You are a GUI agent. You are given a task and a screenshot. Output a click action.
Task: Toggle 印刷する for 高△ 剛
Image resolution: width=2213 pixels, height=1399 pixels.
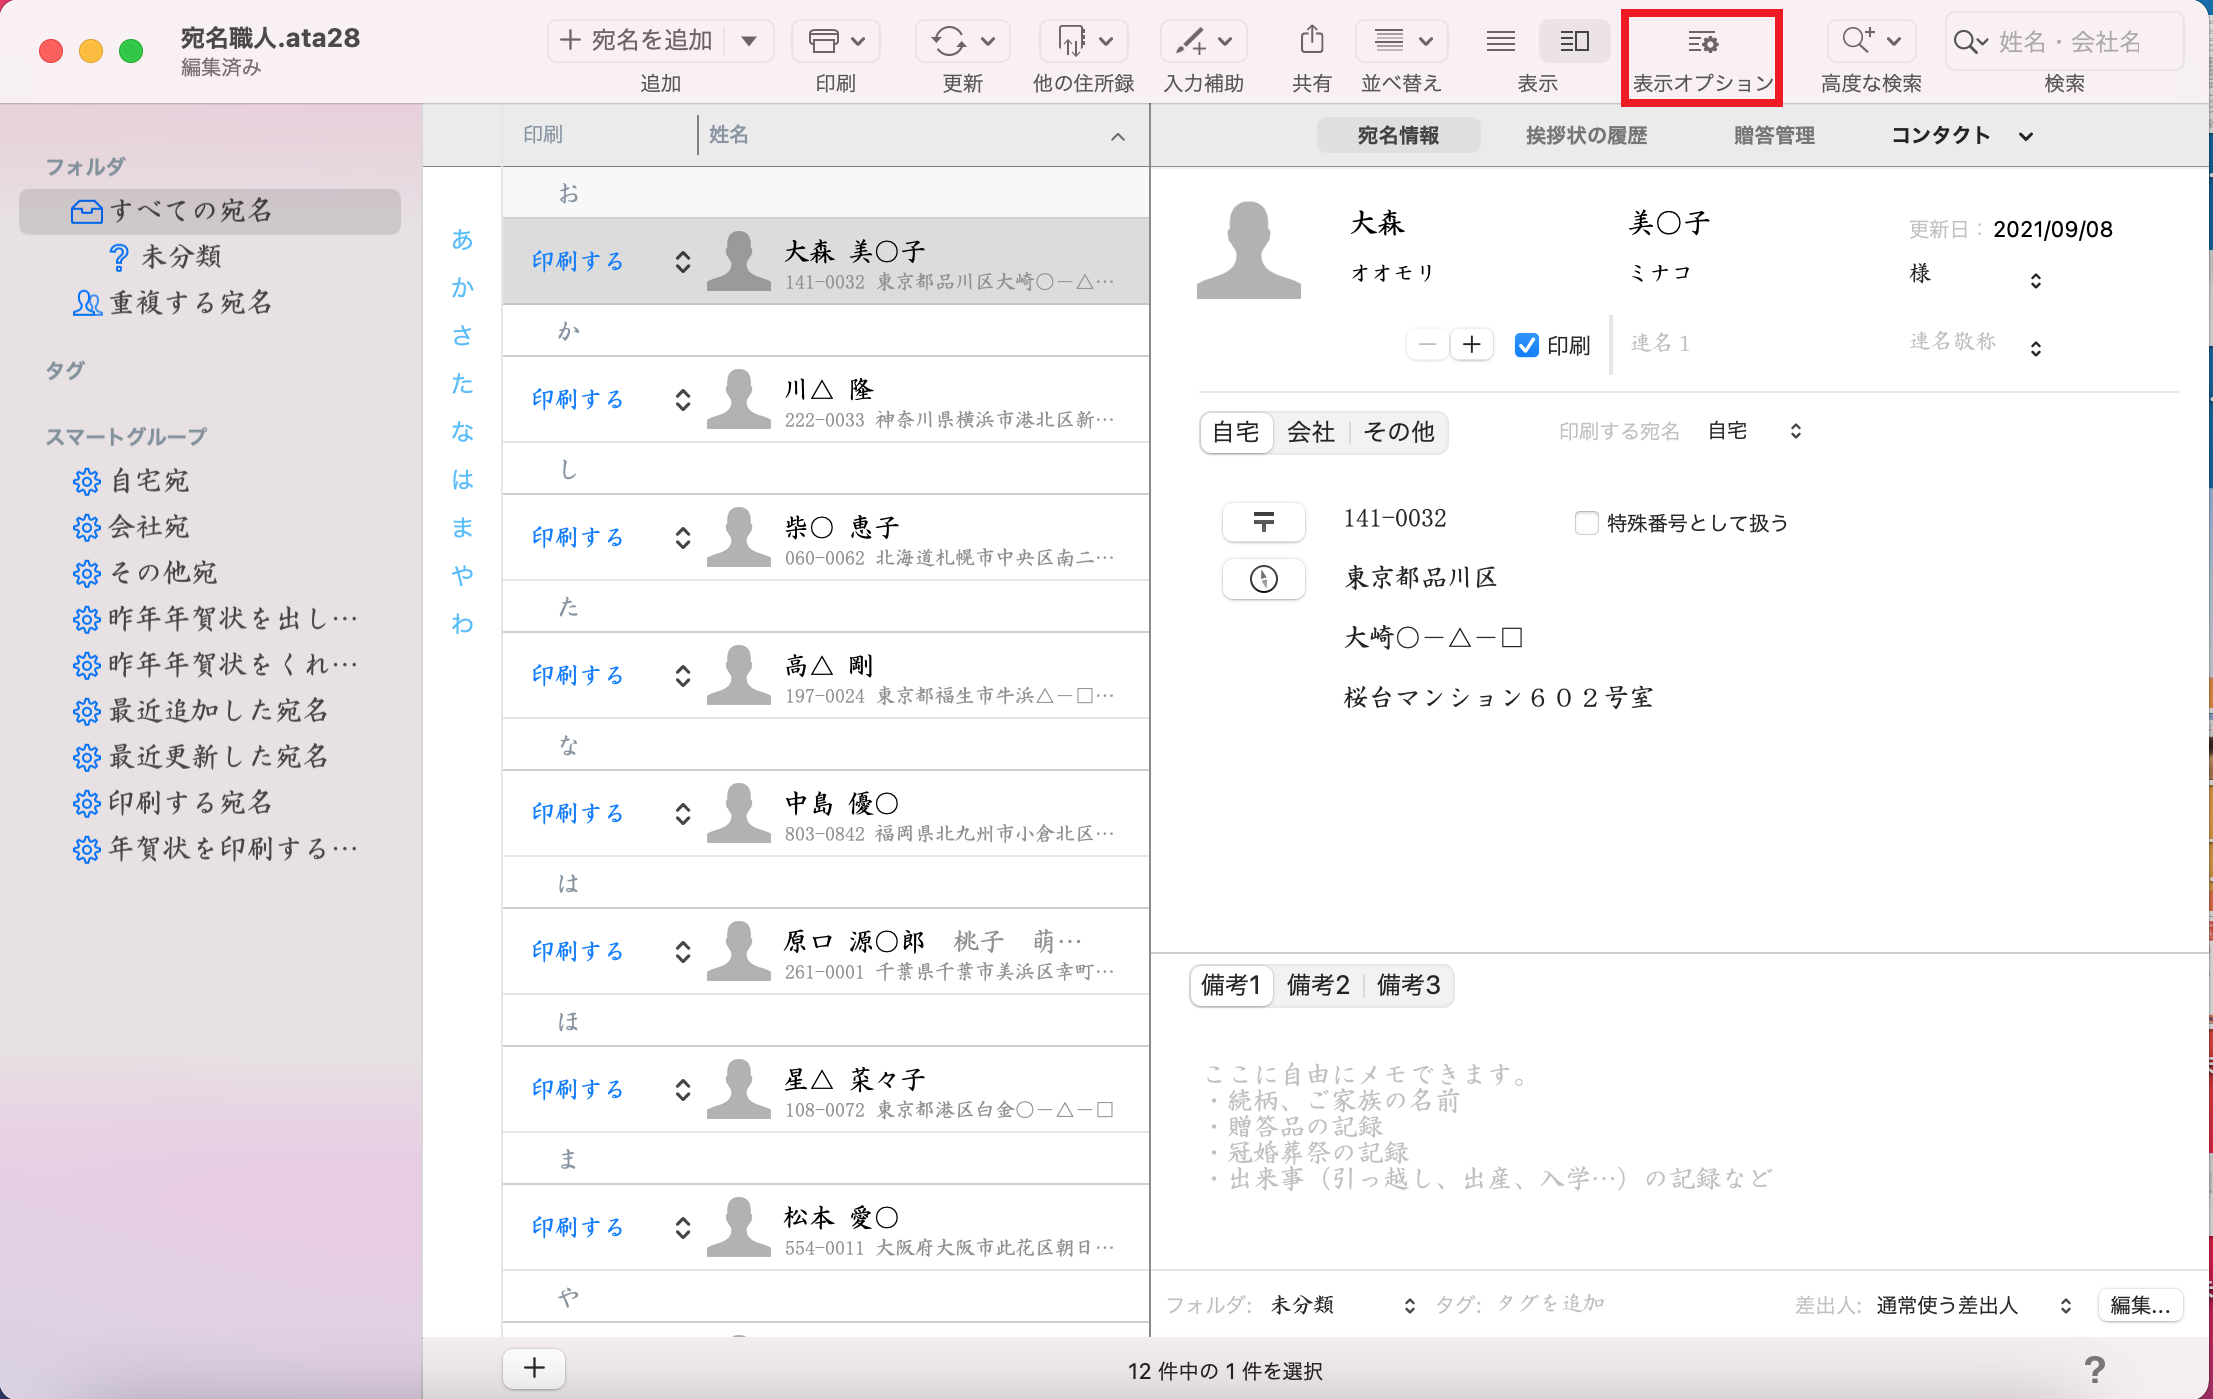[578, 675]
